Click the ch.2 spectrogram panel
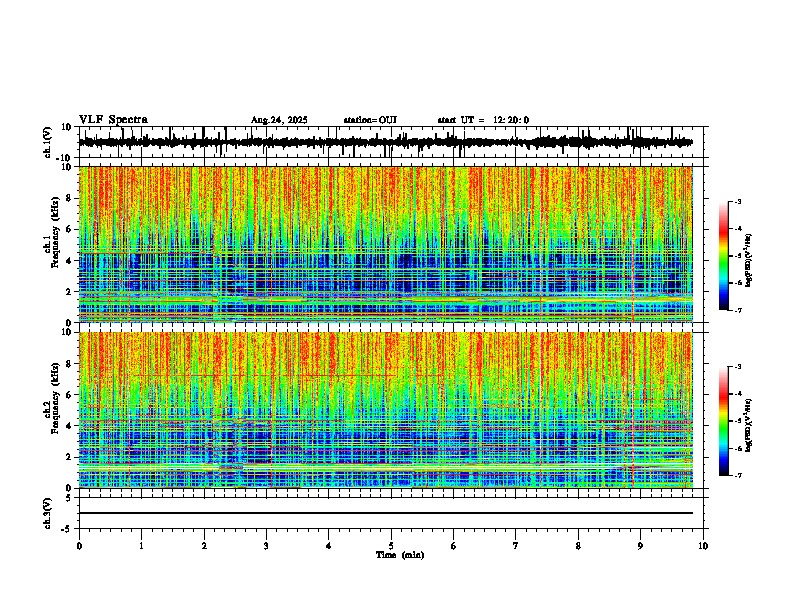The image size is (792, 612). point(386,410)
